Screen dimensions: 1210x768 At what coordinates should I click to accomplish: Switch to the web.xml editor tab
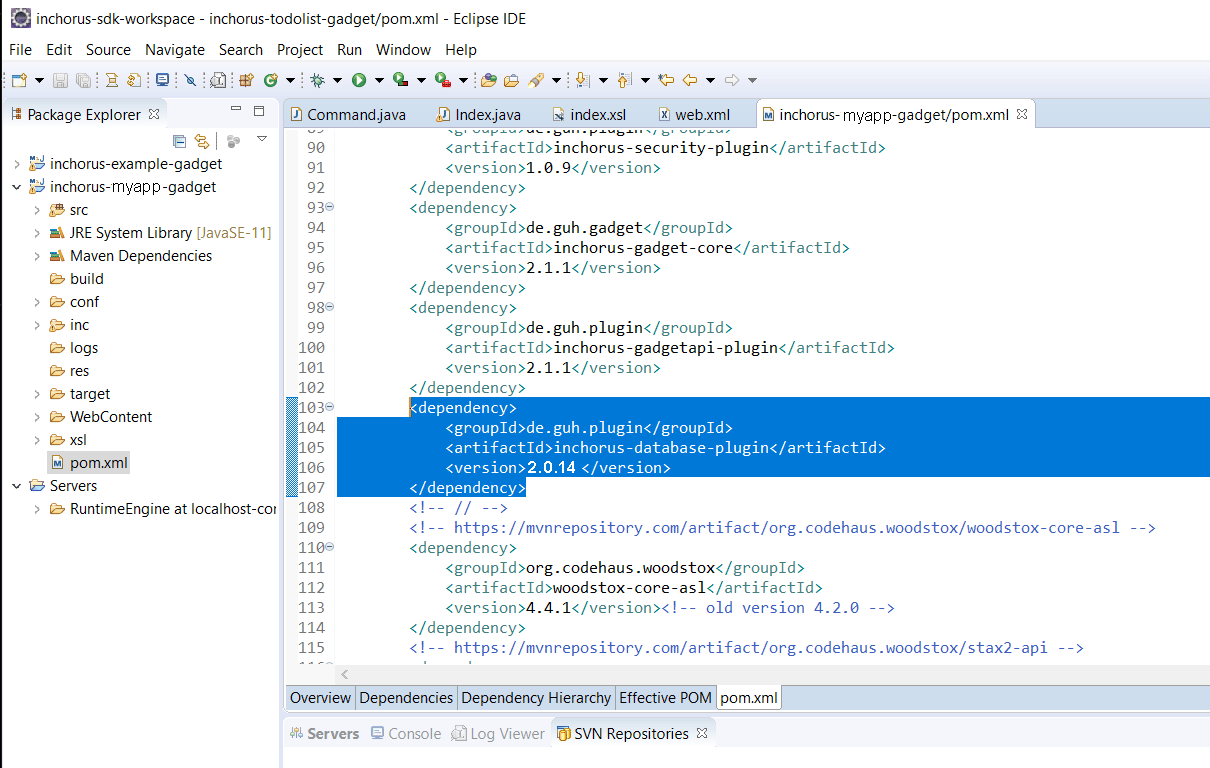[x=693, y=114]
